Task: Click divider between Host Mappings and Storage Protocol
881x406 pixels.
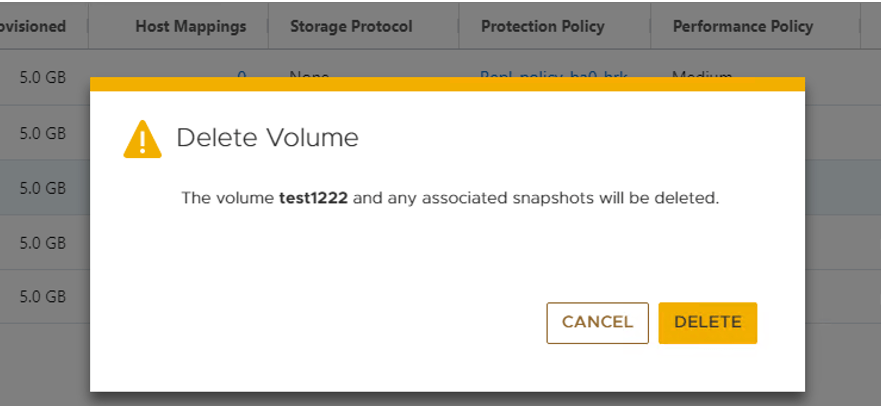Action: tap(268, 26)
